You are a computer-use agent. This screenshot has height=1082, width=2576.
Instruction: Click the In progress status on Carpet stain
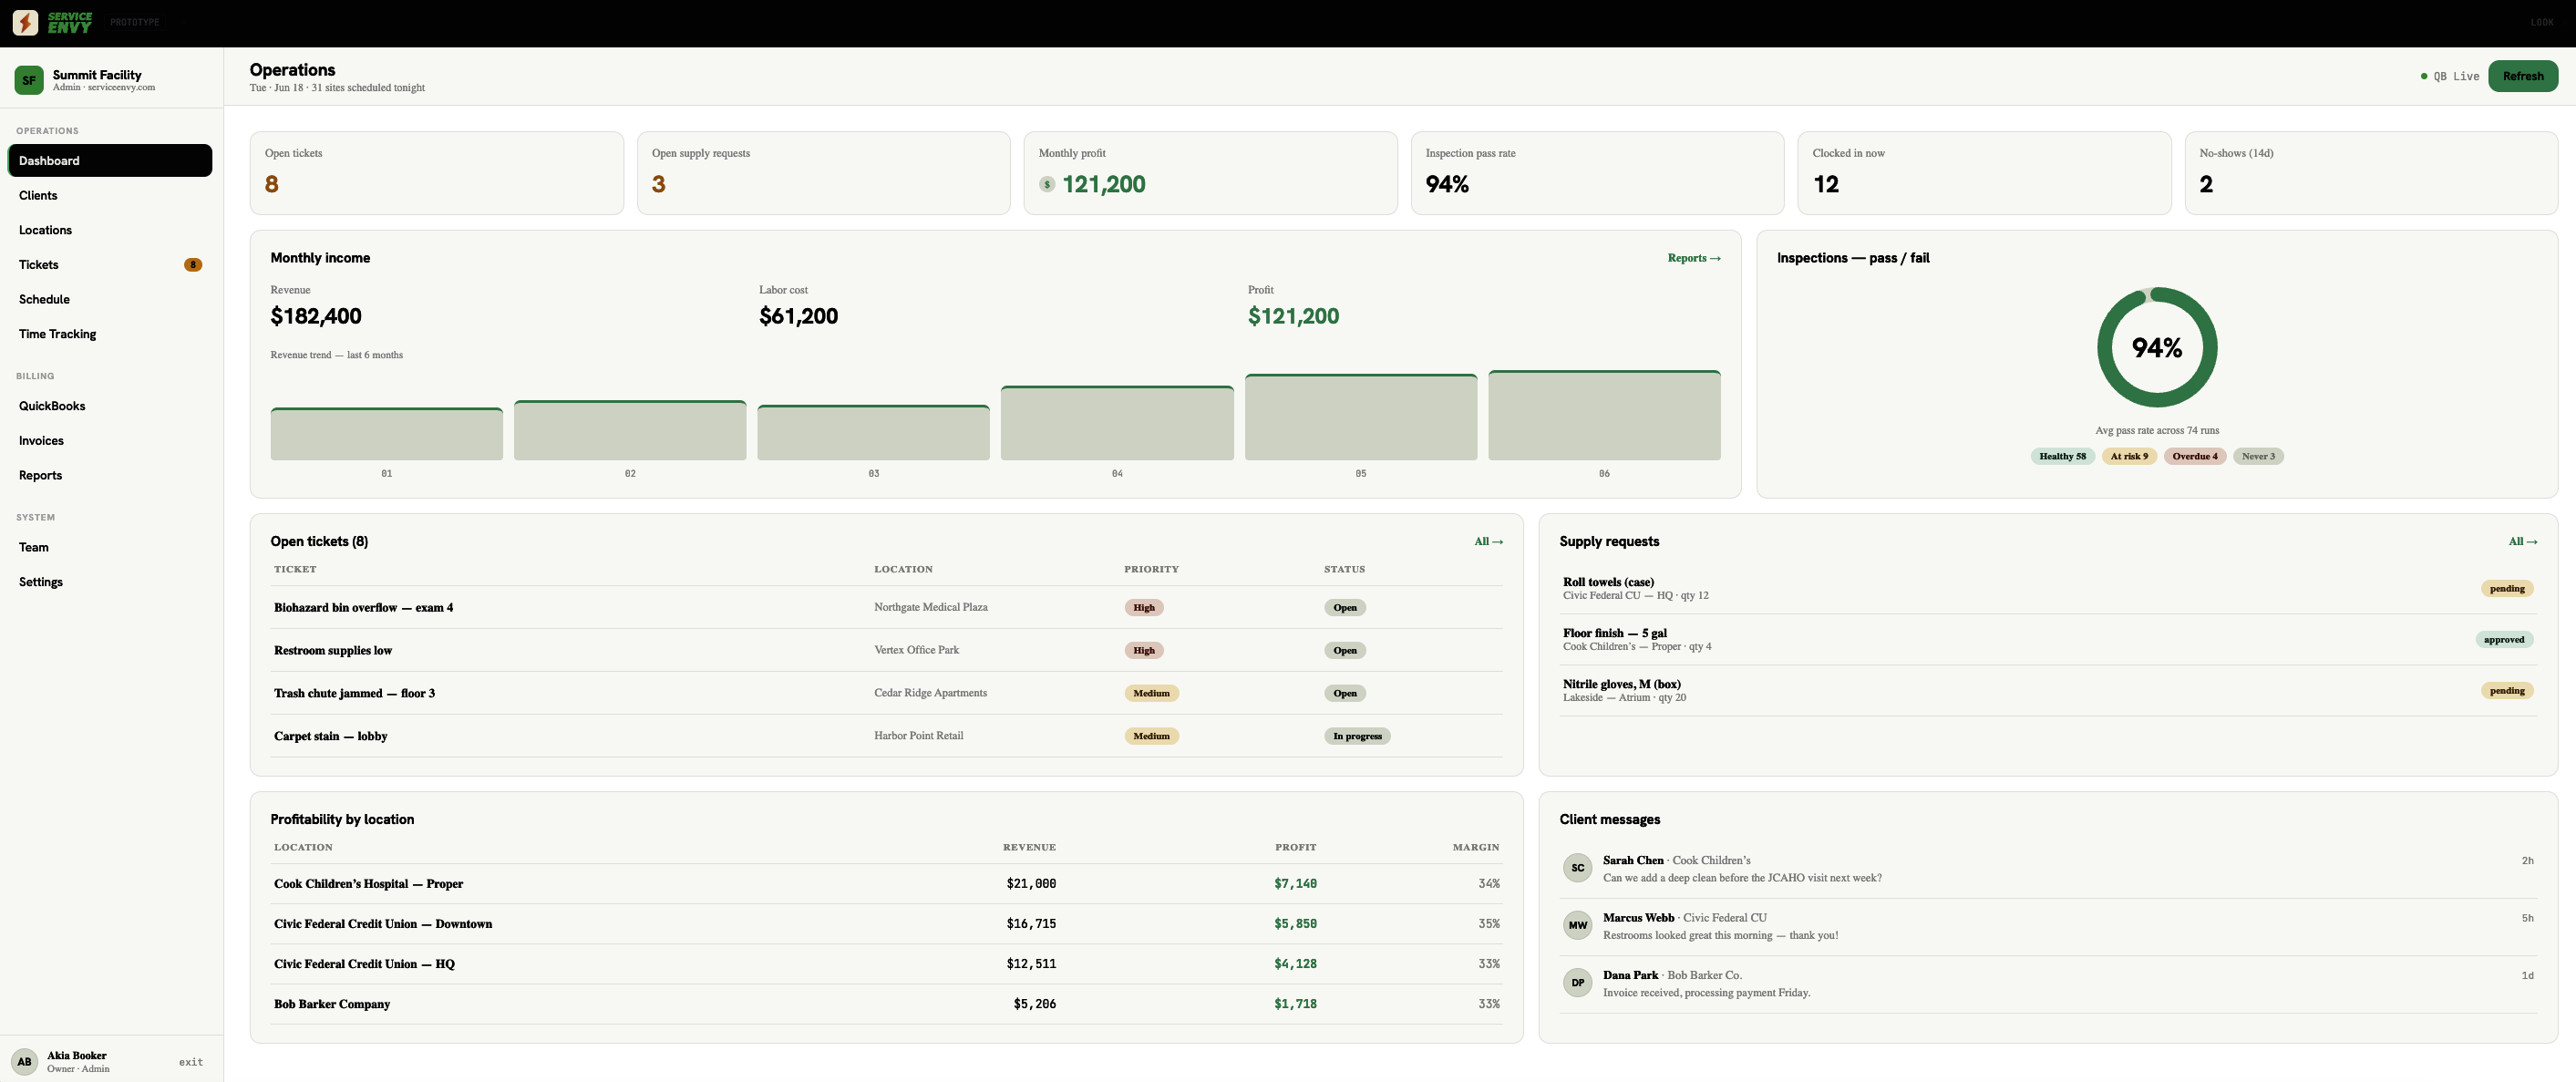(x=1357, y=736)
